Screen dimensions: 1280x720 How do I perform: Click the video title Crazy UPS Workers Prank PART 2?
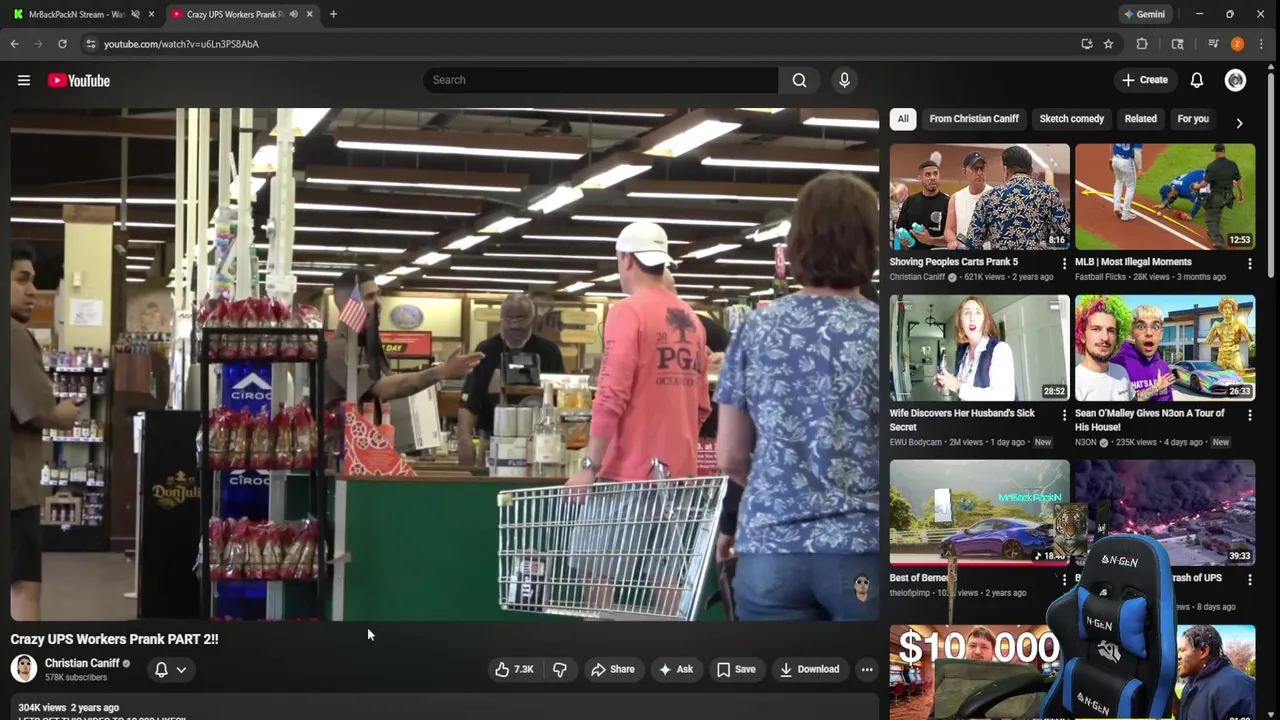114,639
